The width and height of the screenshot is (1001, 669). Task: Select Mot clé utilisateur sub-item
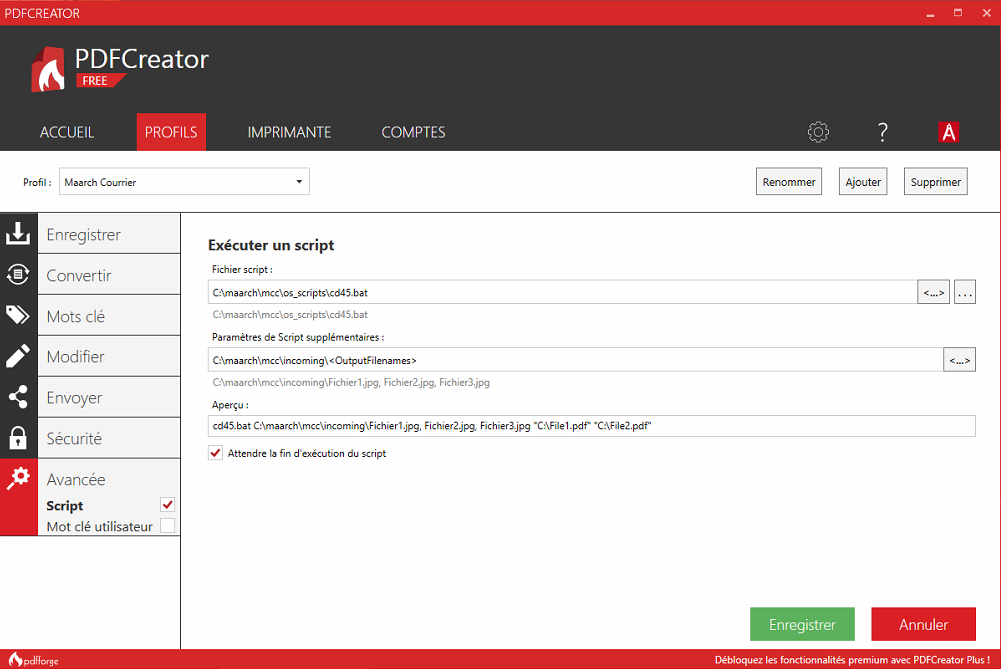pyautogui.click(x=100, y=527)
